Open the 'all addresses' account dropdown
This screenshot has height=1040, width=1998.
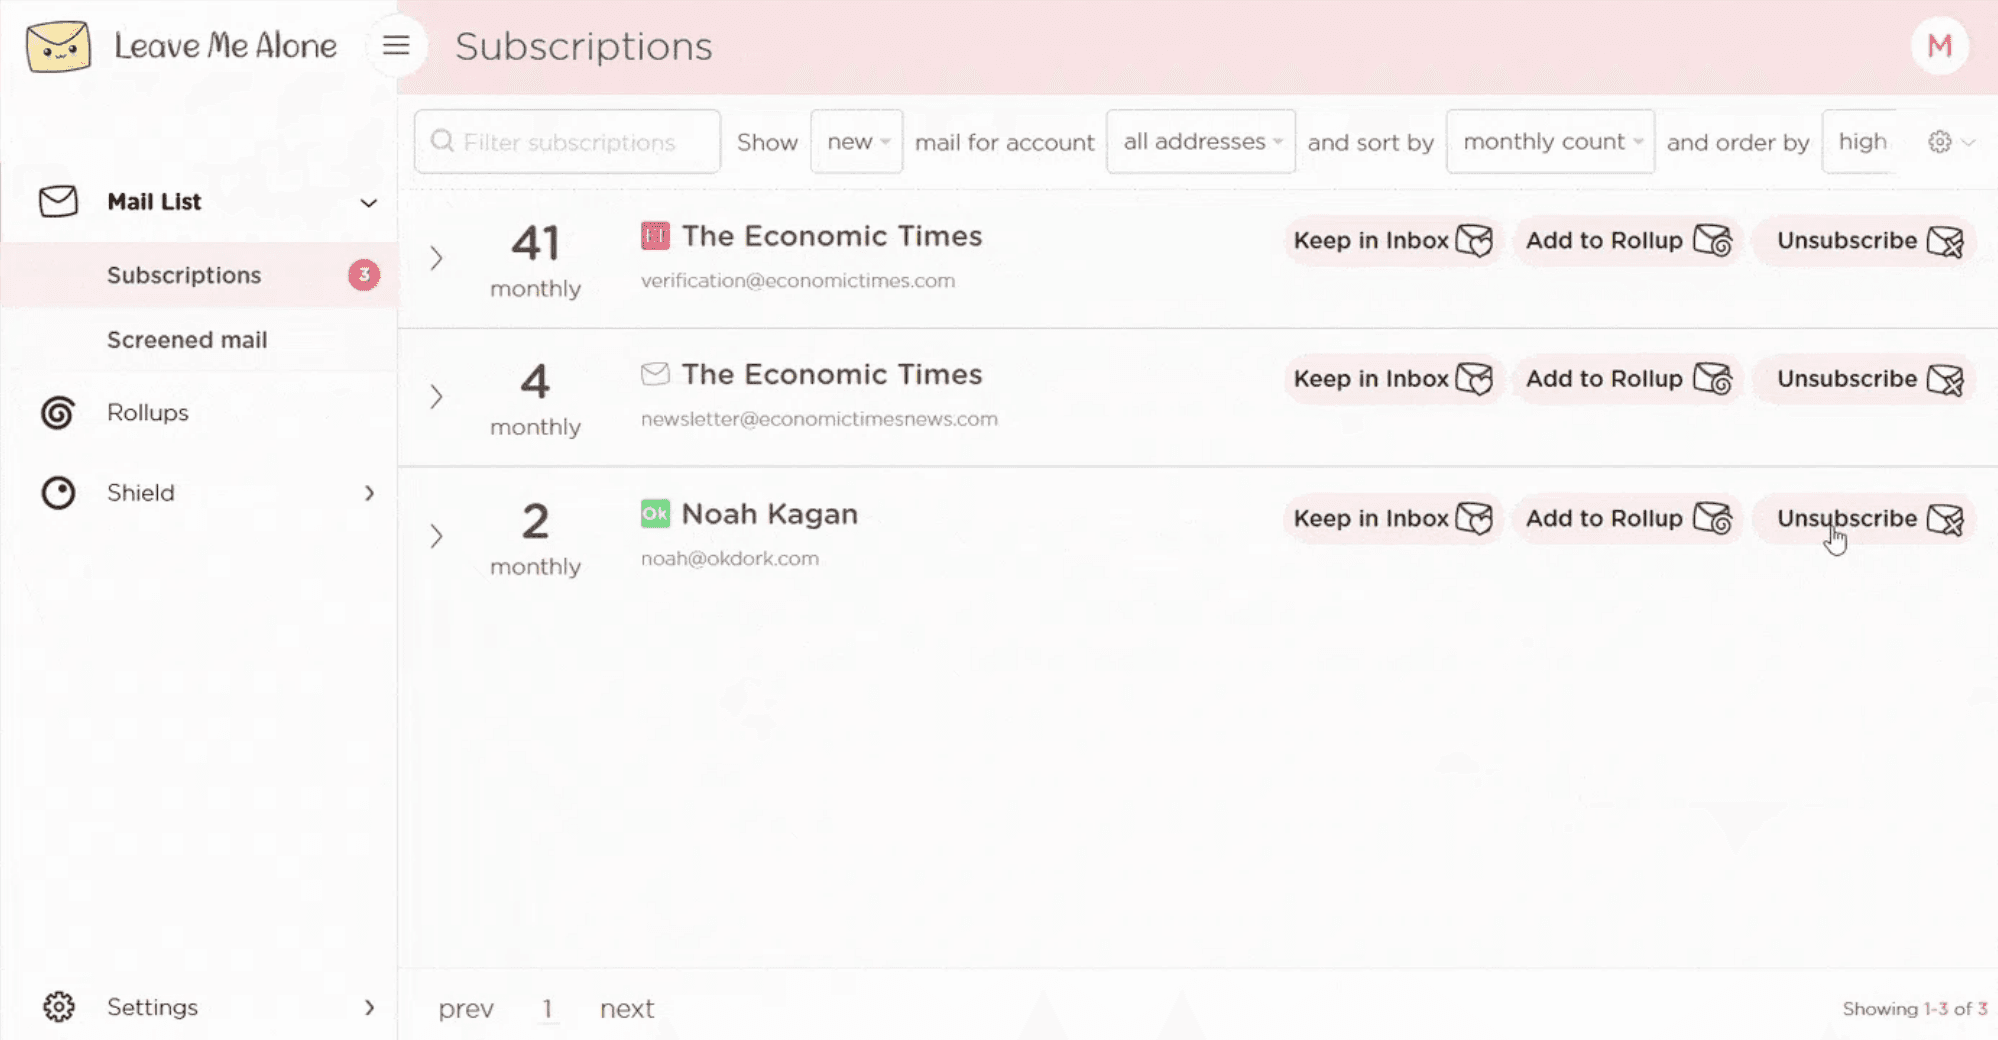(x=1200, y=142)
